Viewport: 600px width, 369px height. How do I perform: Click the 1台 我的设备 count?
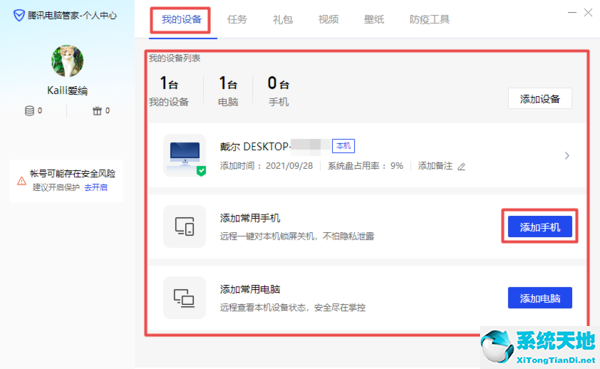click(169, 91)
